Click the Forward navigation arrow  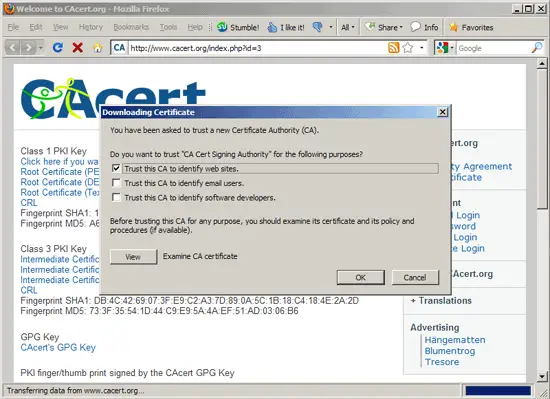28,48
